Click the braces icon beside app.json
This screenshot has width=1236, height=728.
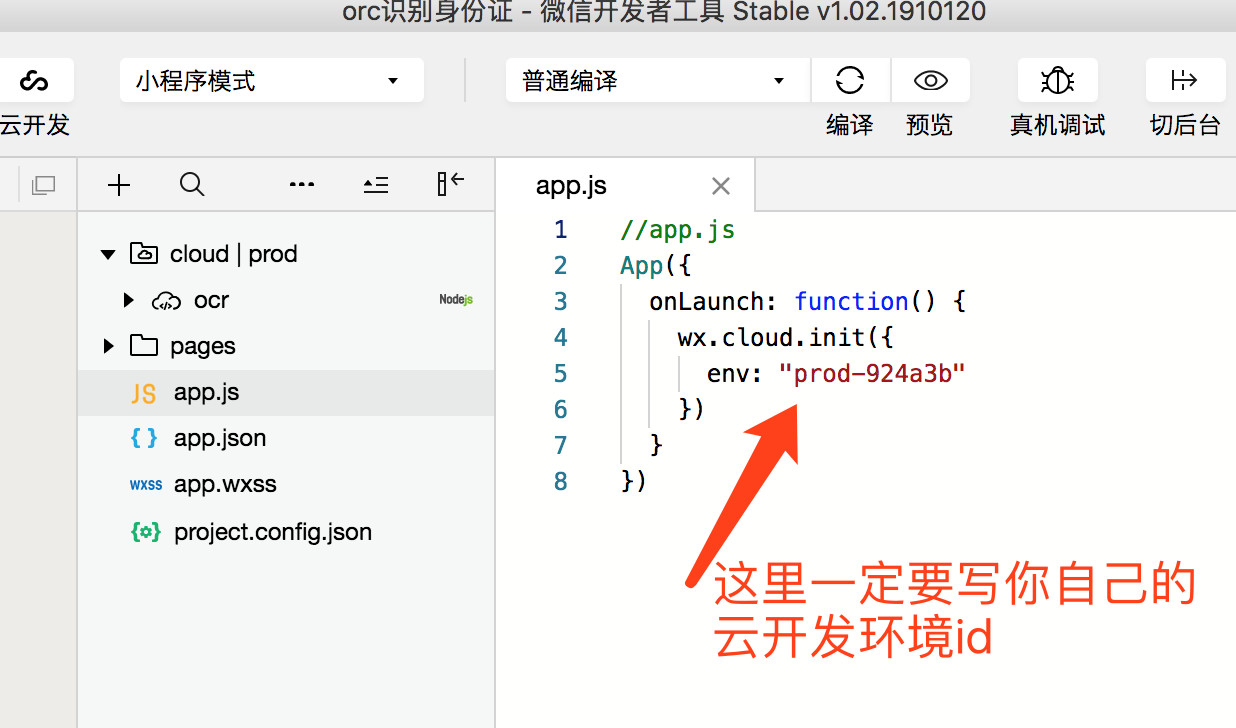(144, 438)
